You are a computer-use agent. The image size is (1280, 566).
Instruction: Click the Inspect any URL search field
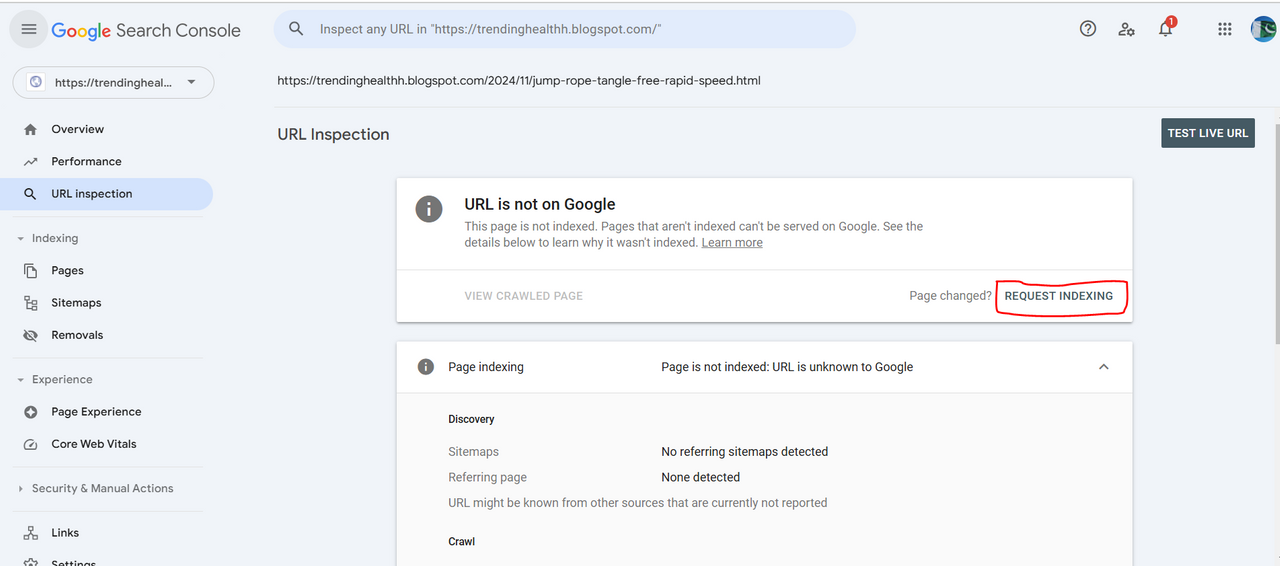tap(565, 29)
